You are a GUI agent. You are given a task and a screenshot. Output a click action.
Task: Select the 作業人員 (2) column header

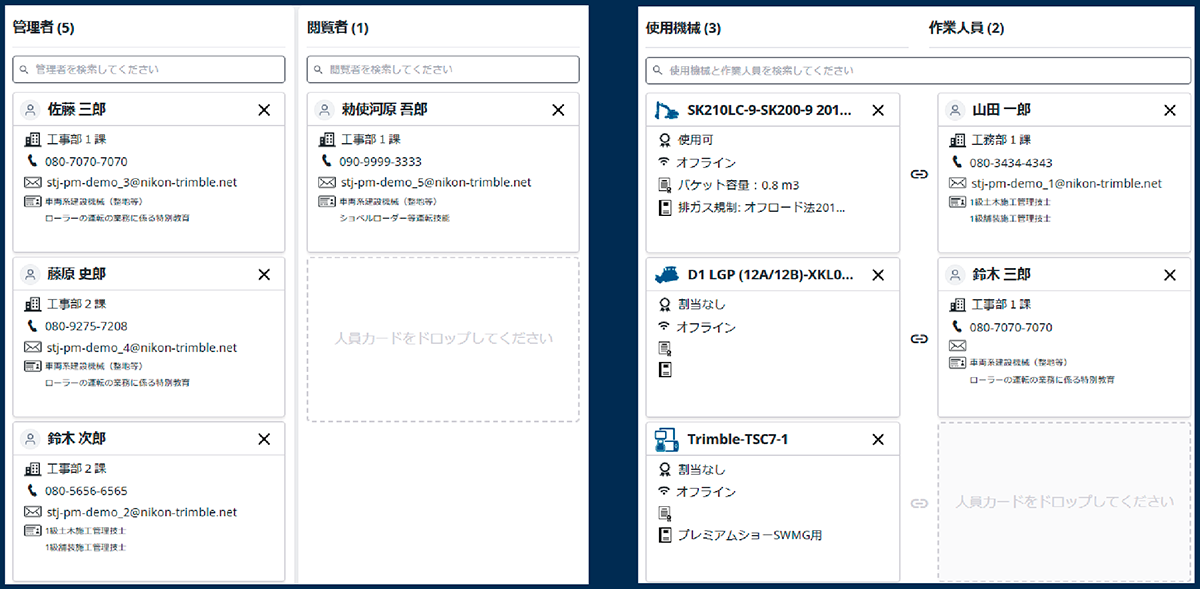point(966,29)
